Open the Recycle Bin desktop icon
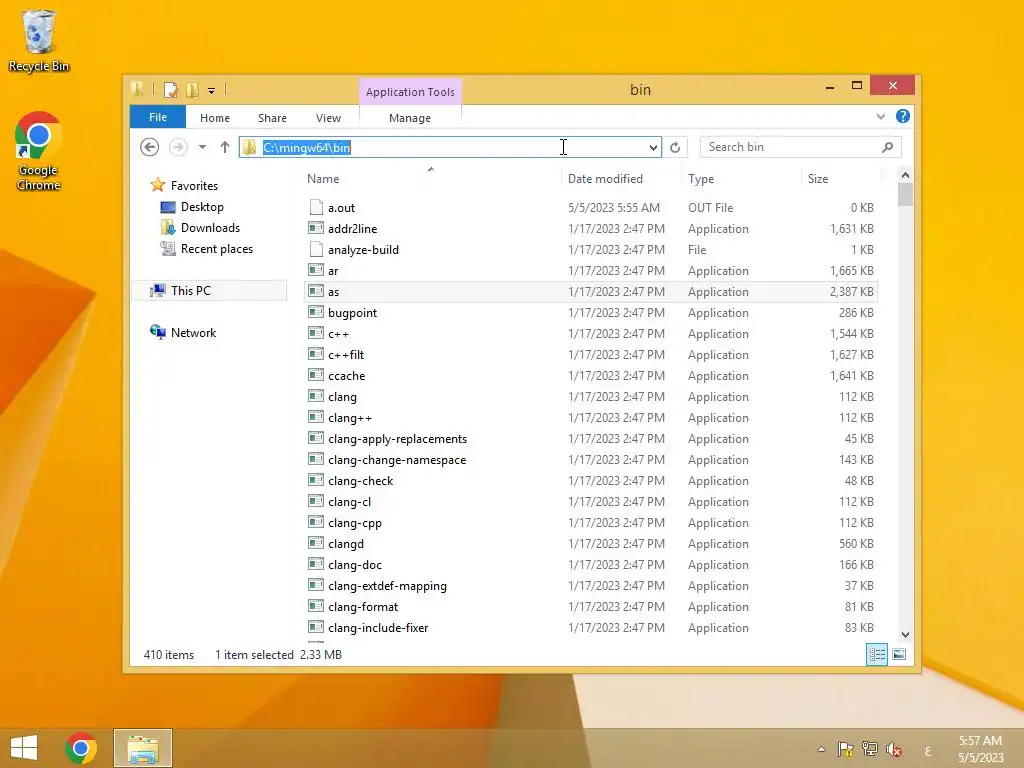The width and height of the screenshot is (1024, 768). (x=39, y=40)
